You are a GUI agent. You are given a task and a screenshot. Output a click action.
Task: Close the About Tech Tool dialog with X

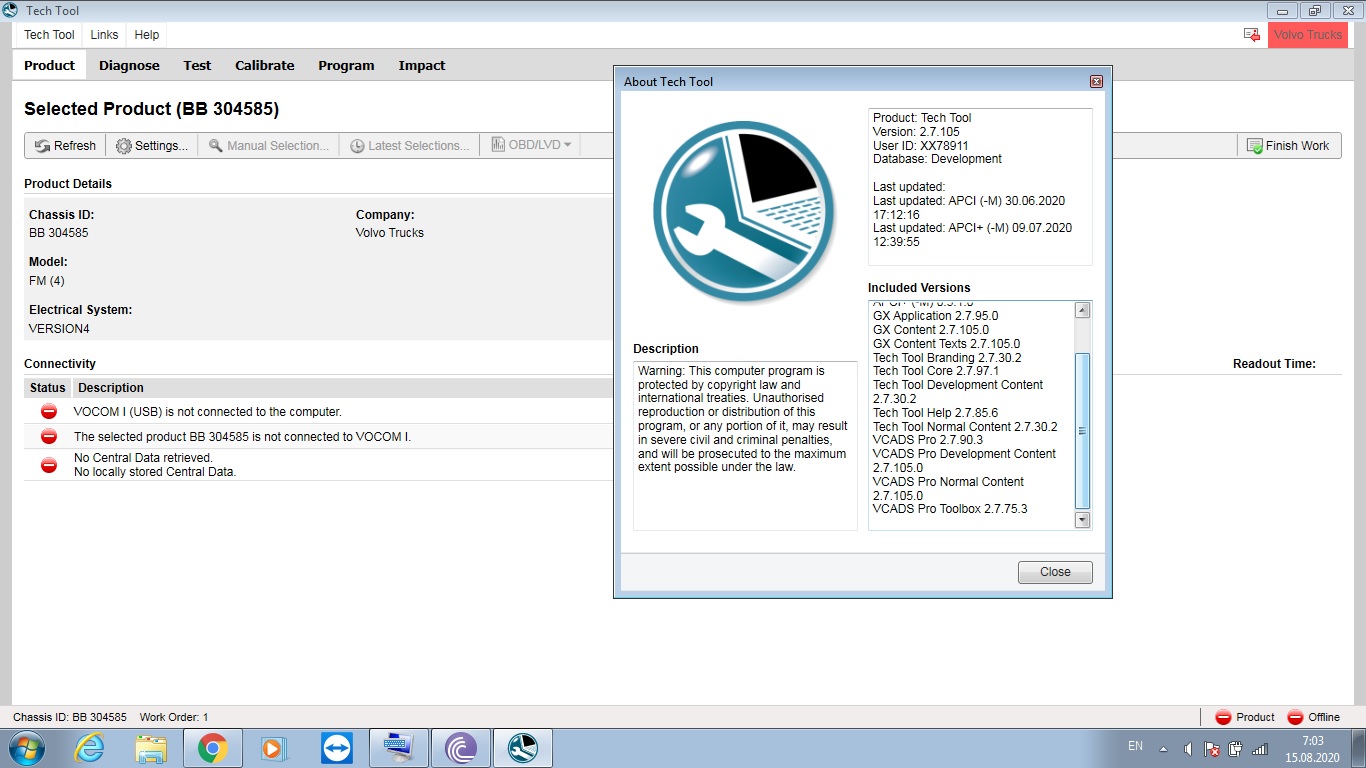1096,82
